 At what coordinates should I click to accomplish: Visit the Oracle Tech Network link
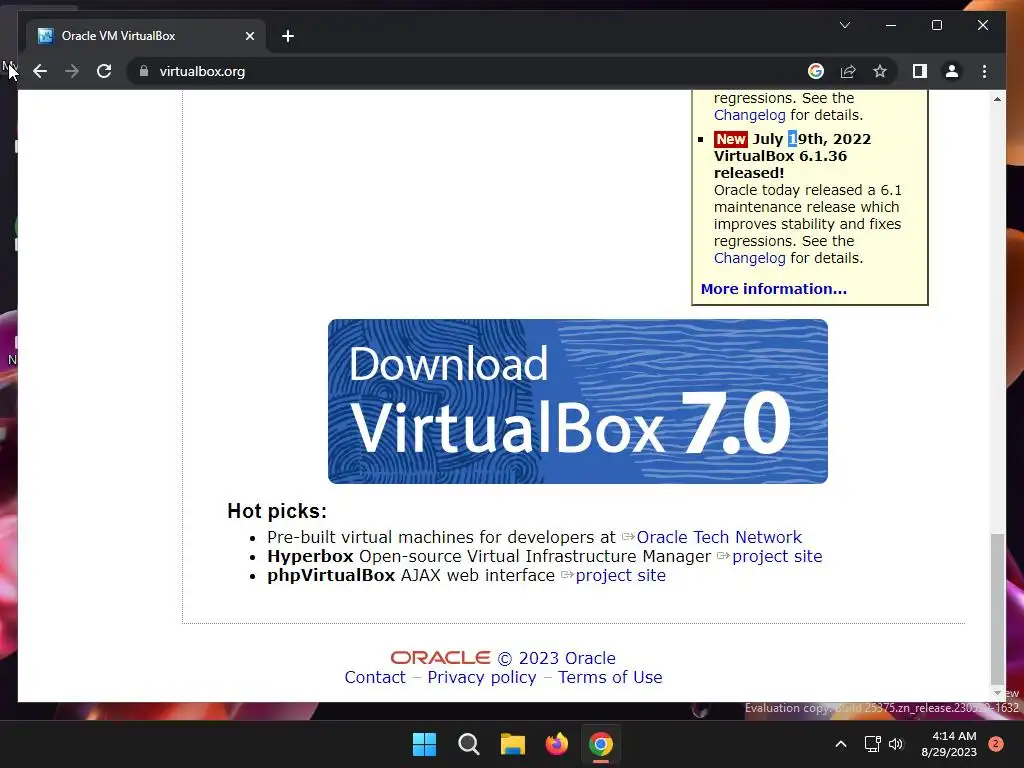(718, 537)
